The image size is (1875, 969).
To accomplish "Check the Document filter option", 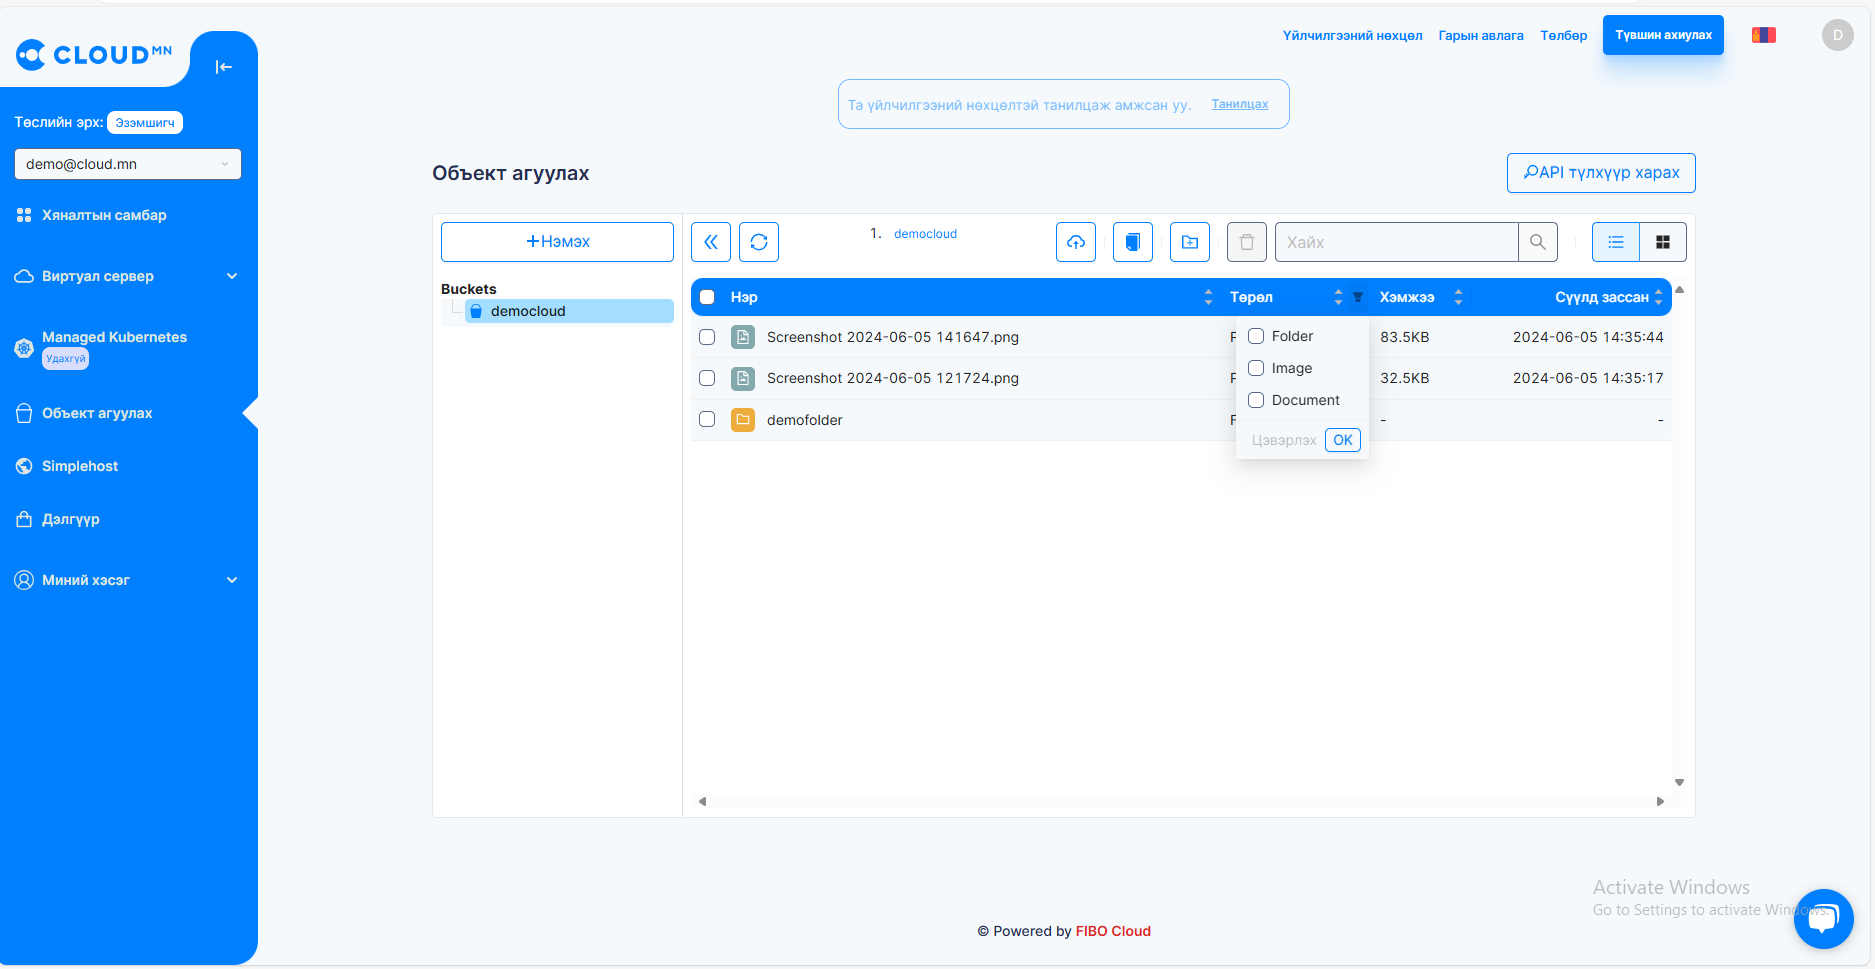I will [1256, 400].
